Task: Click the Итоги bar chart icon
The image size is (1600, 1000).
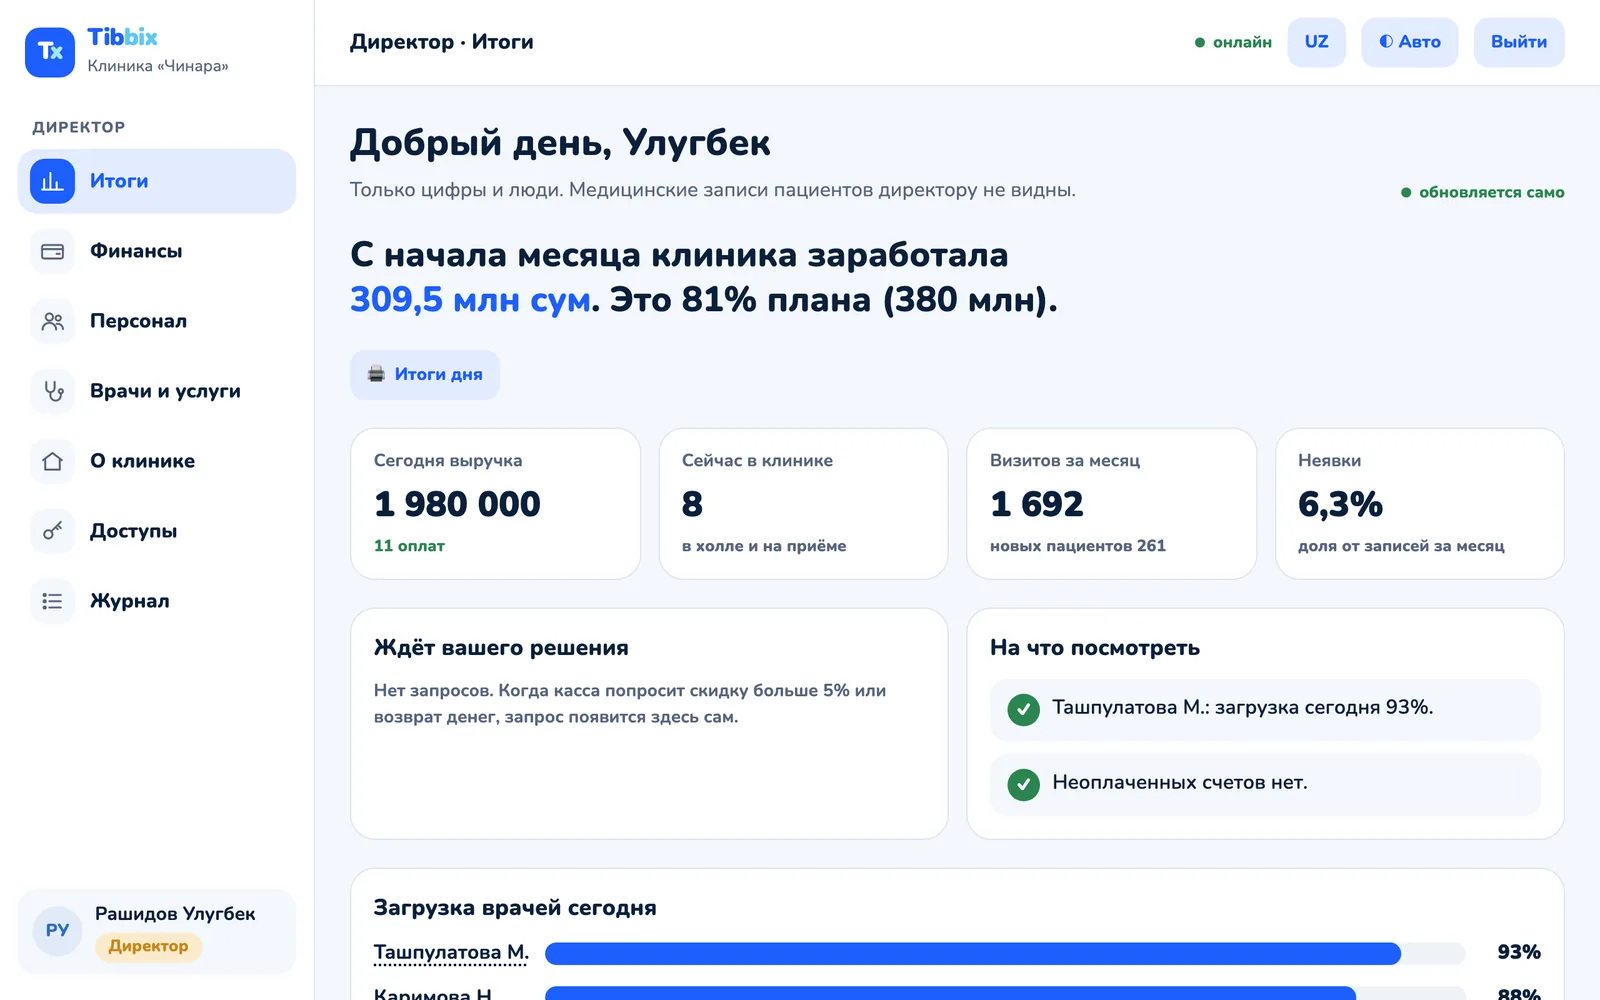Action: pyautogui.click(x=52, y=181)
